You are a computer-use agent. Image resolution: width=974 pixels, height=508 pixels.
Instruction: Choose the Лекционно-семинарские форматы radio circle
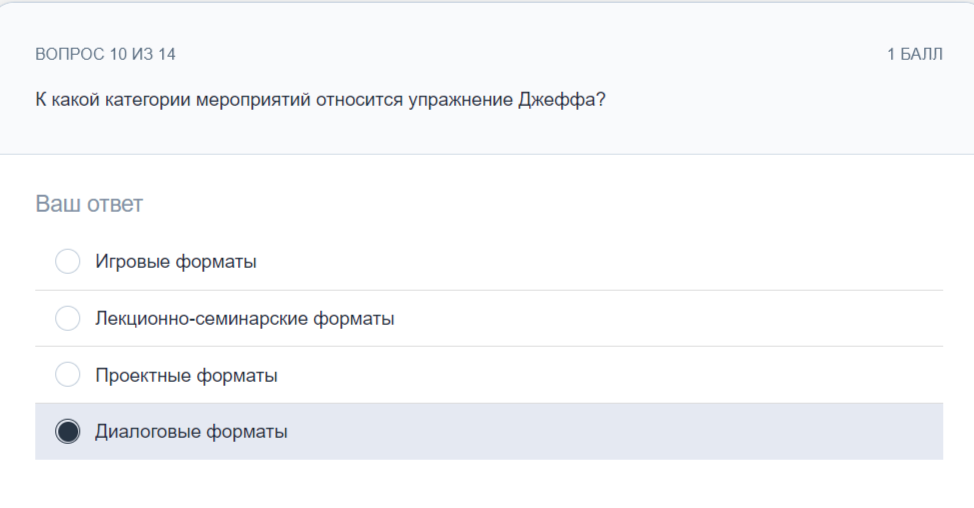(68, 318)
